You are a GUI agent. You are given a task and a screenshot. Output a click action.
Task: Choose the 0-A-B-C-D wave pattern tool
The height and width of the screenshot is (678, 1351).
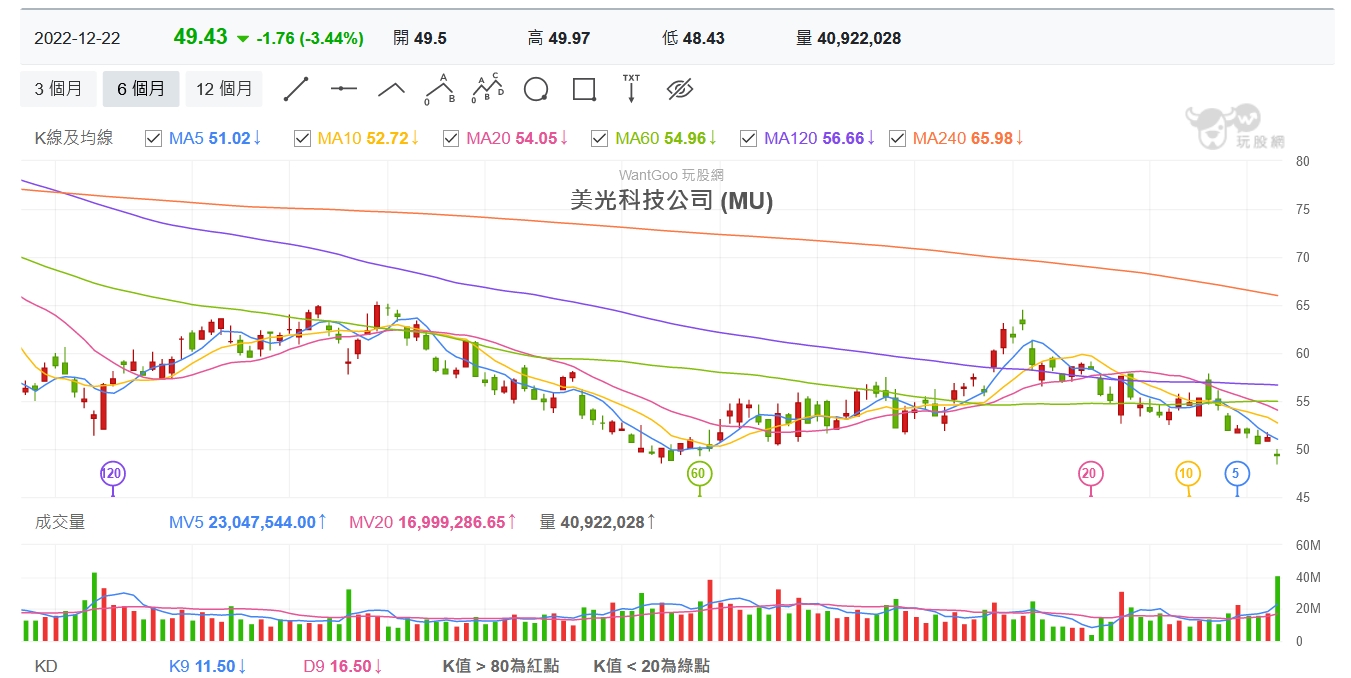pos(487,89)
